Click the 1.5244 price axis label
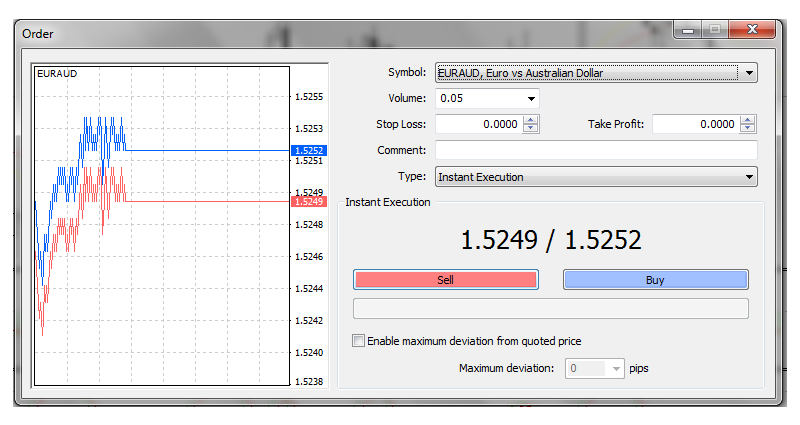Viewport: 800px width, 425px height. point(309,288)
